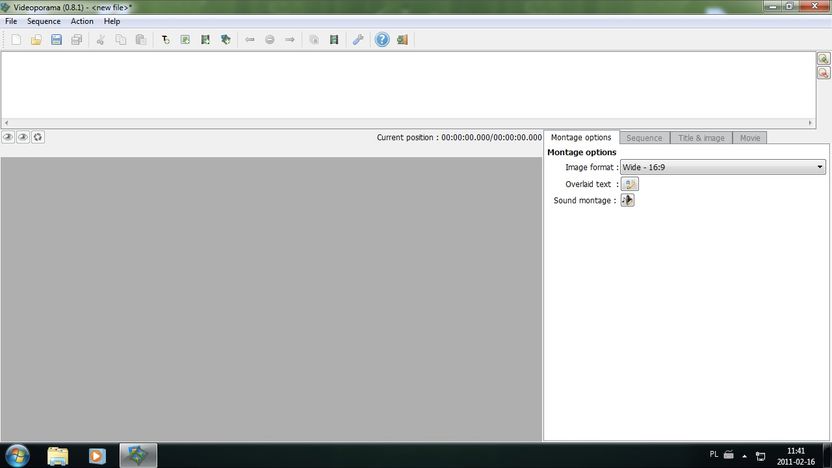
Task: Click the timeline scrollbar right arrow
Action: [x=810, y=123]
